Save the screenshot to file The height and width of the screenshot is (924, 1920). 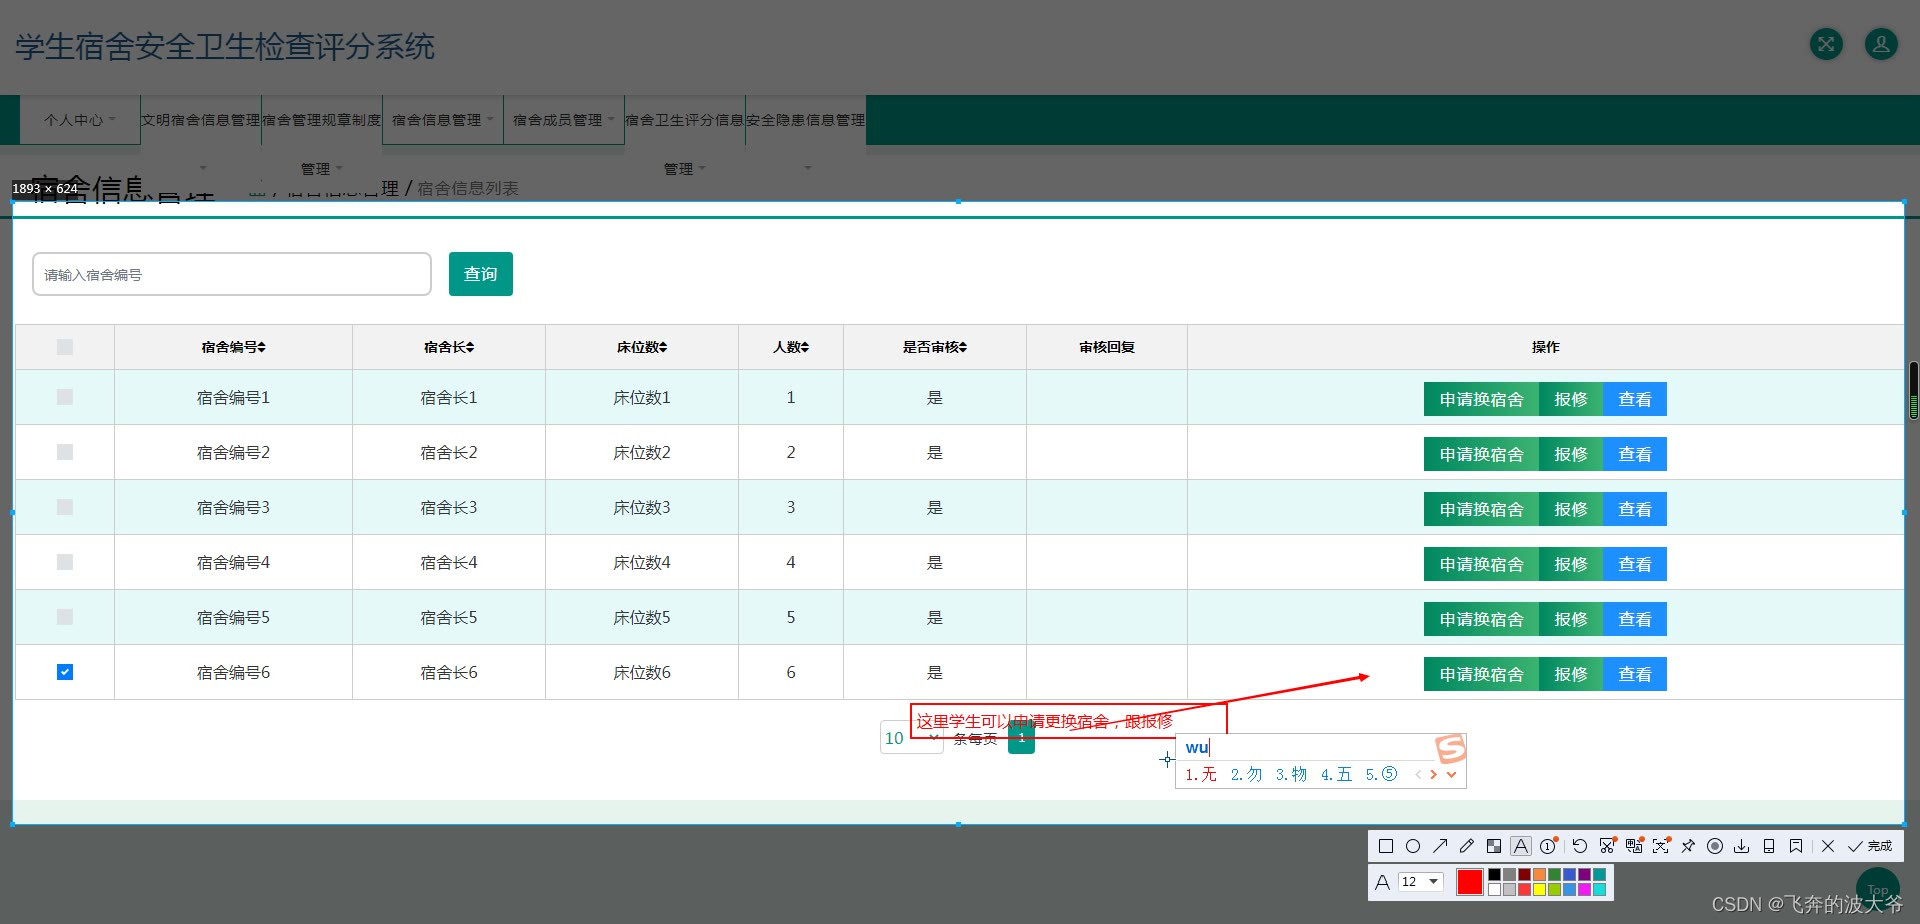(1742, 846)
